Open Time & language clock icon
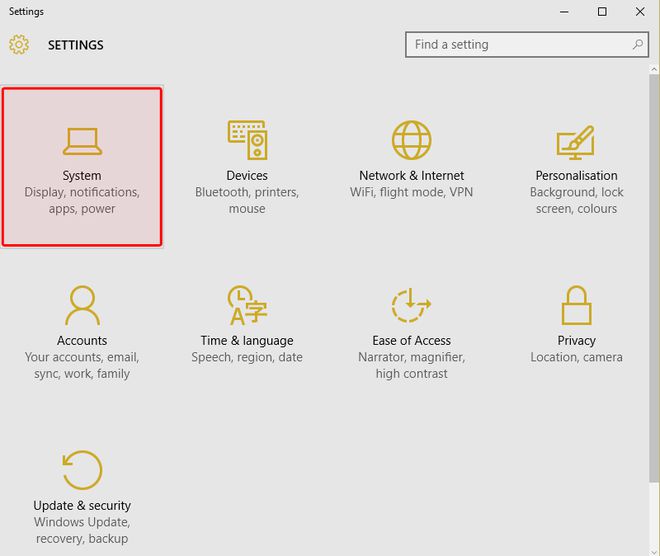 248,306
